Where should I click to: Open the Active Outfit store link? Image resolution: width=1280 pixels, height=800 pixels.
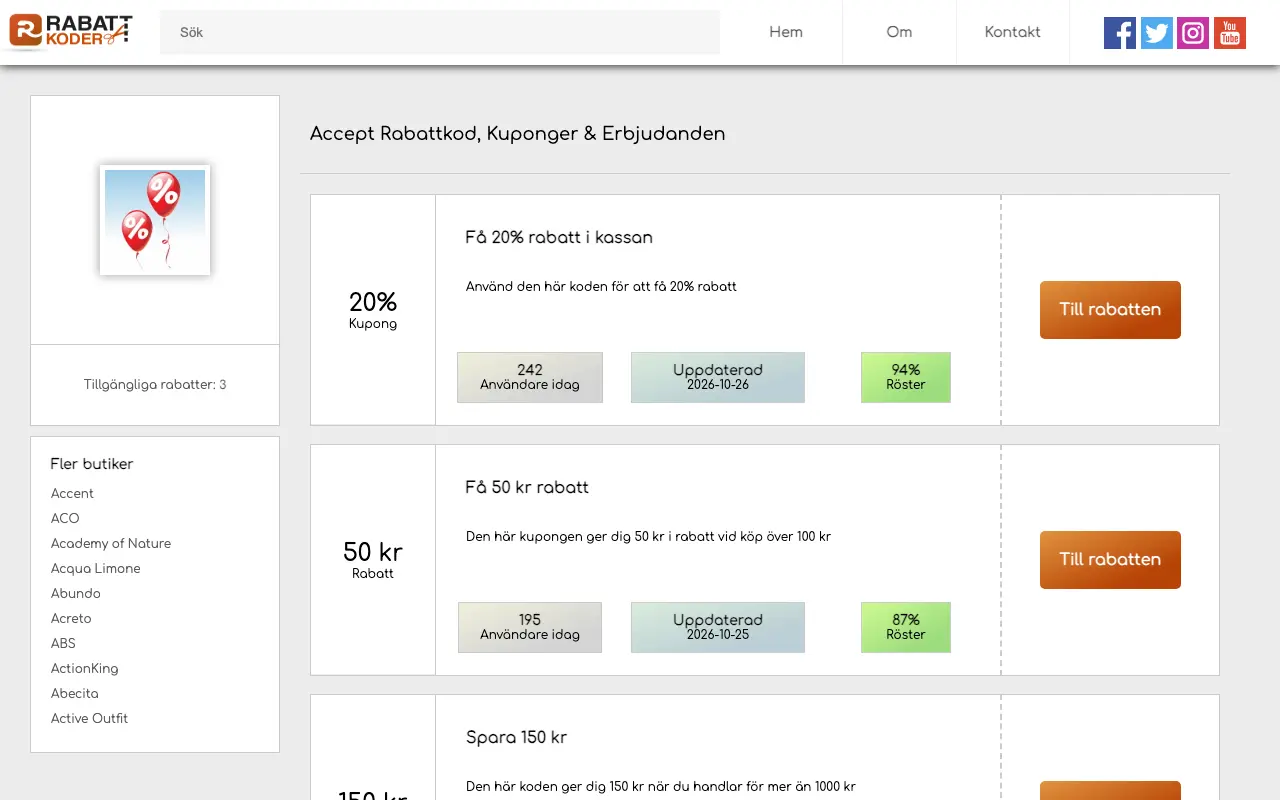90,719
